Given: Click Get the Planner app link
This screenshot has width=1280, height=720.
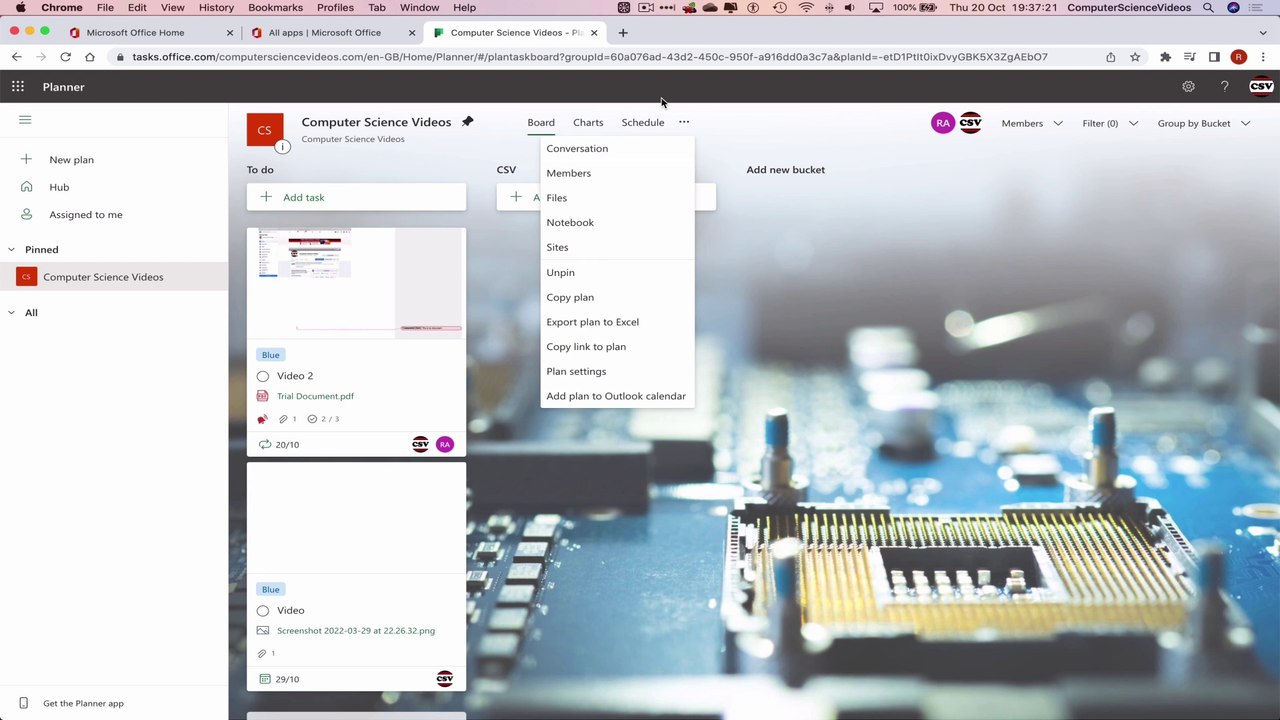Looking at the screenshot, I should click(x=83, y=703).
